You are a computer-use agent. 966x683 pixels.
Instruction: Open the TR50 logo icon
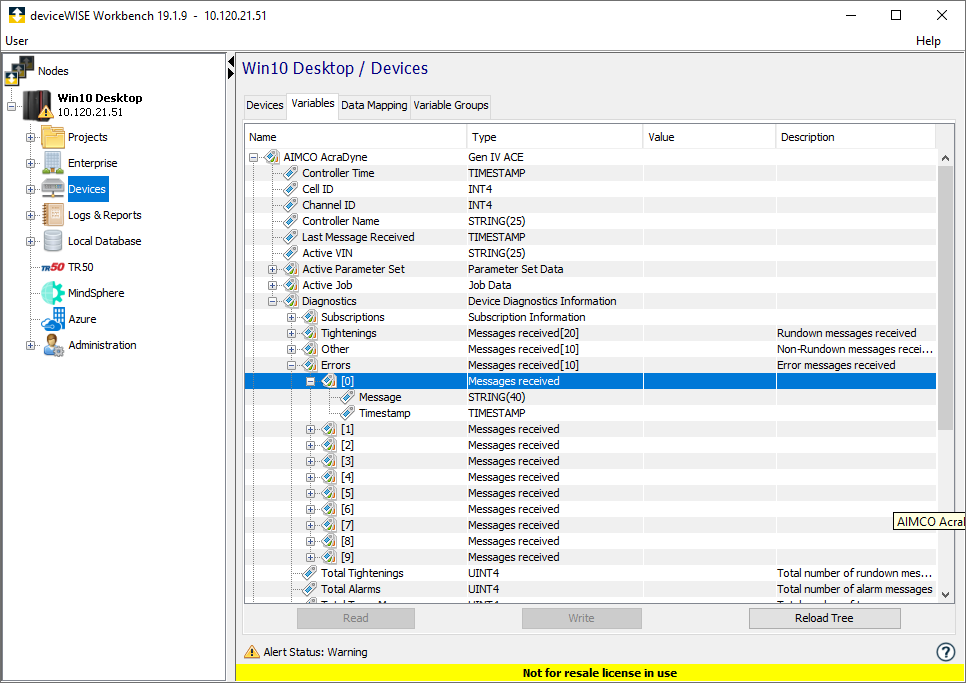tap(53, 267)
